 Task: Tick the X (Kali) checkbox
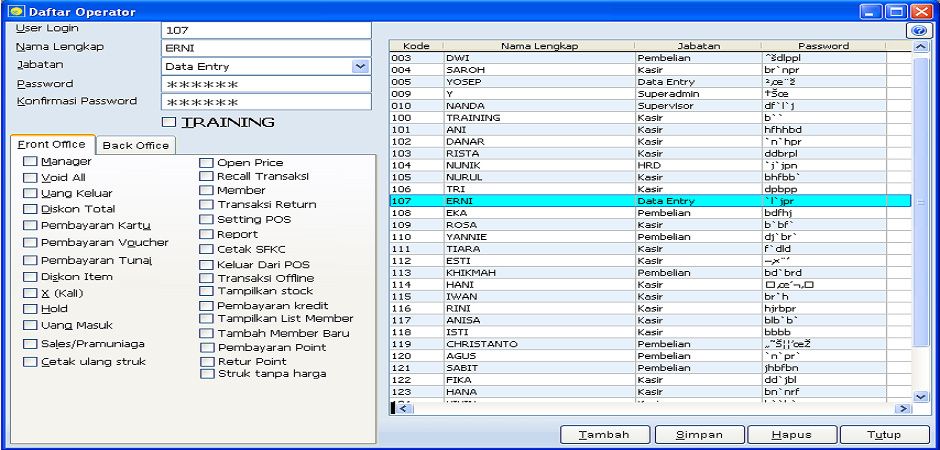point(29,293)
